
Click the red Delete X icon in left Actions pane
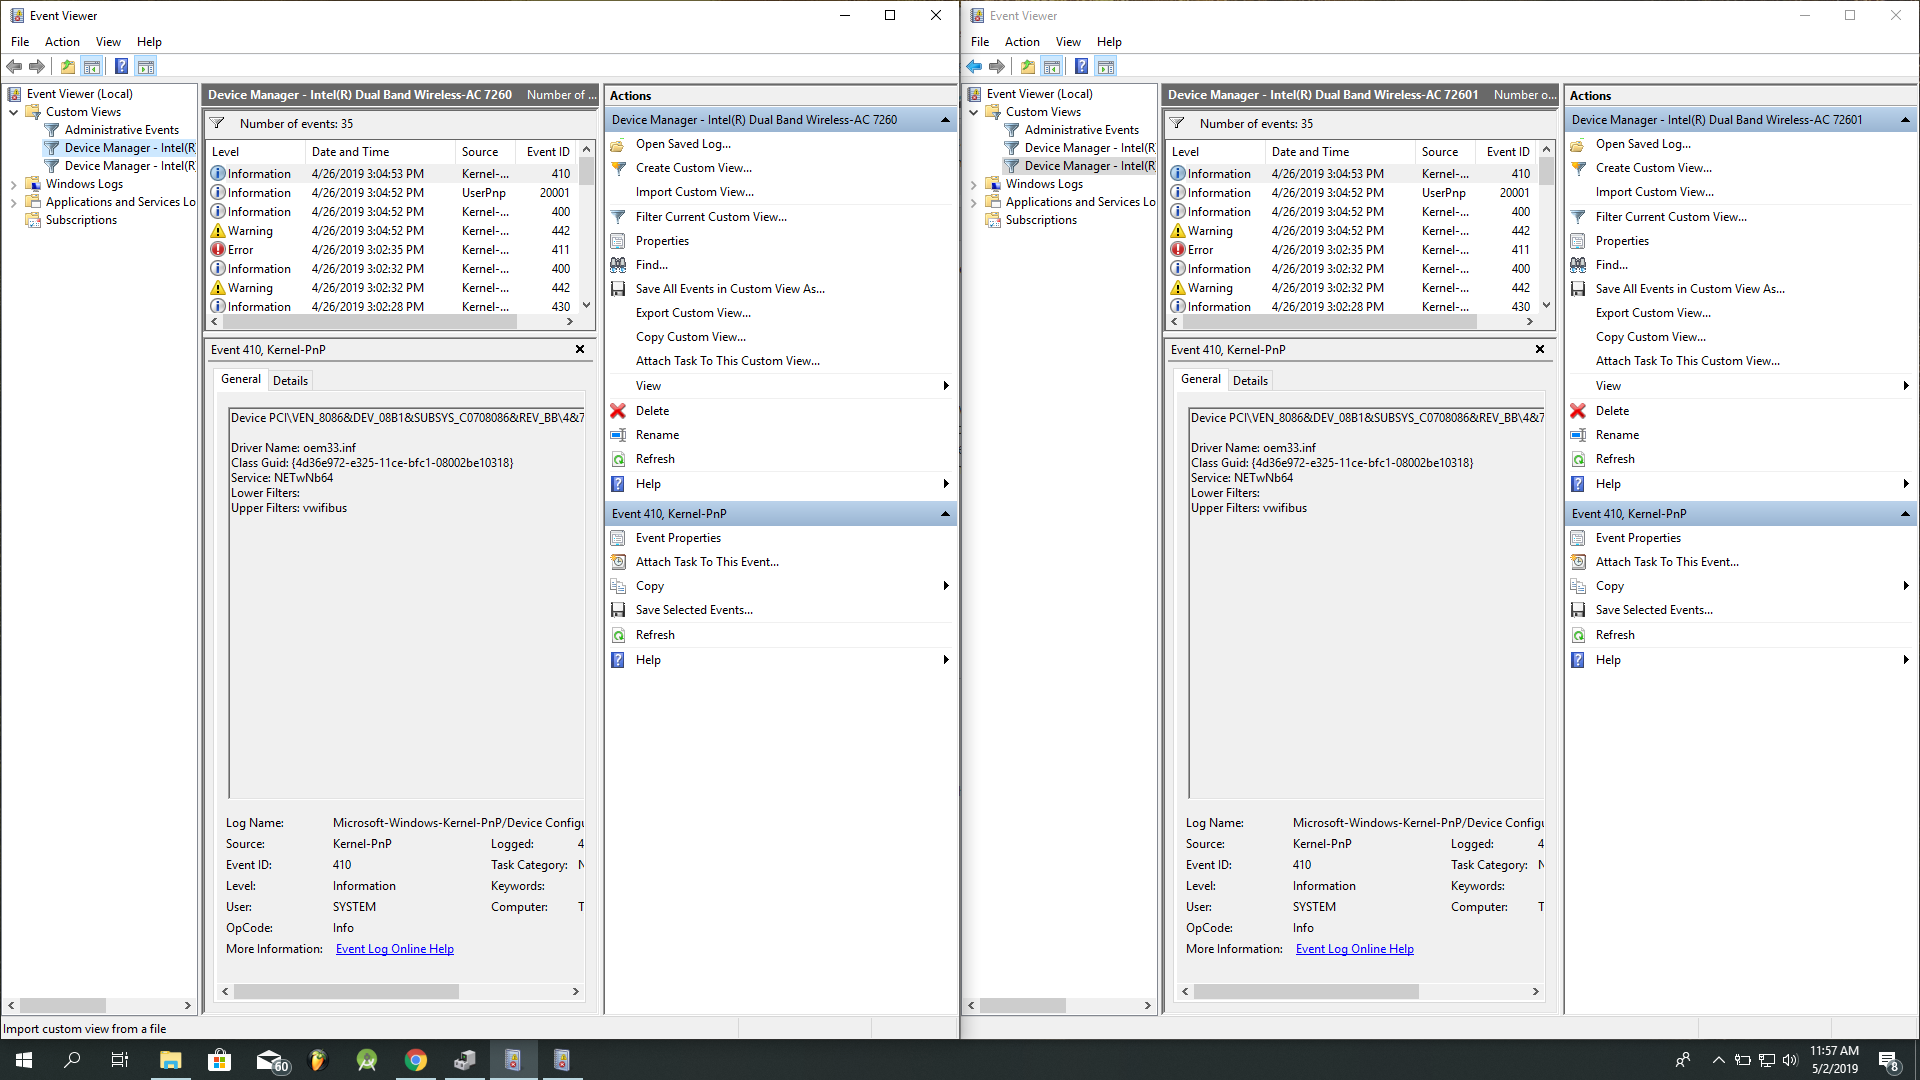point(618,411)
